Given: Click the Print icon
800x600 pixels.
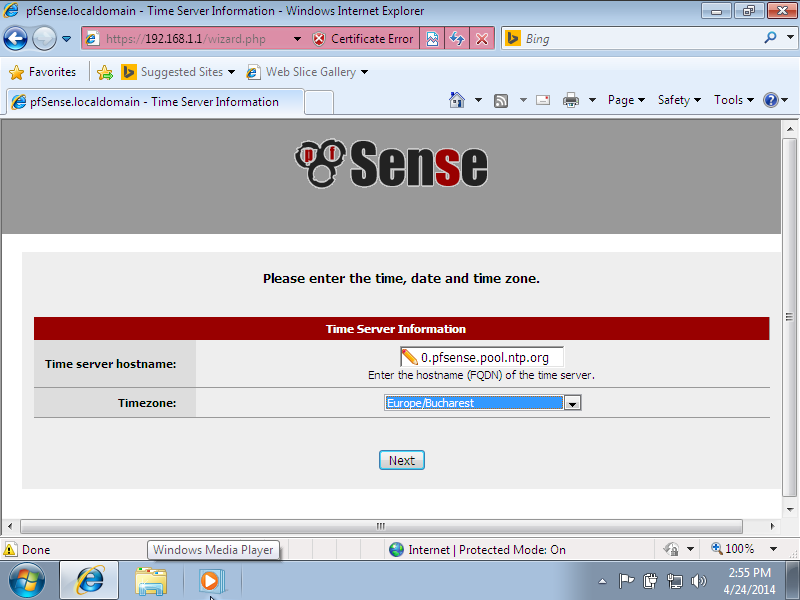Looking at the screenshot, I should click(x=570, y=100).
